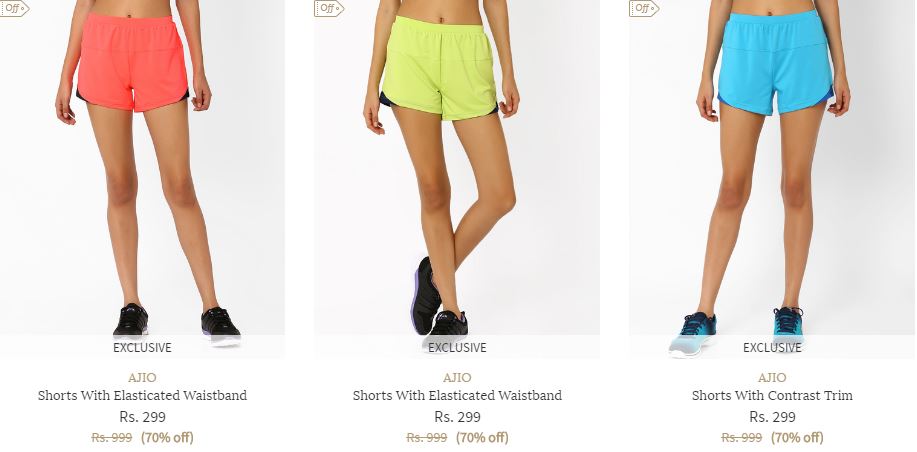This screenshot has width=917, height=452.
Task: Click 70% off text under blue shorts
Action: tap(797, 437)
